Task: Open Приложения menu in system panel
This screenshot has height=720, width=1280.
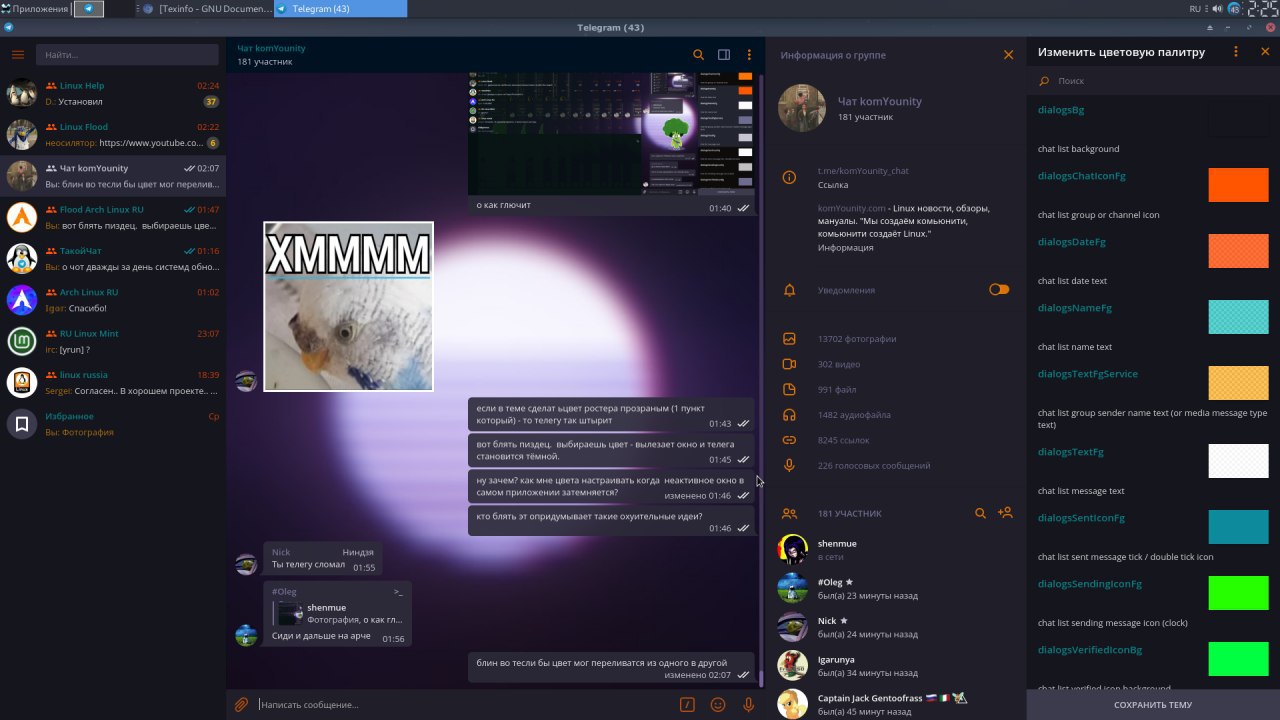Action: coord(35,8)
